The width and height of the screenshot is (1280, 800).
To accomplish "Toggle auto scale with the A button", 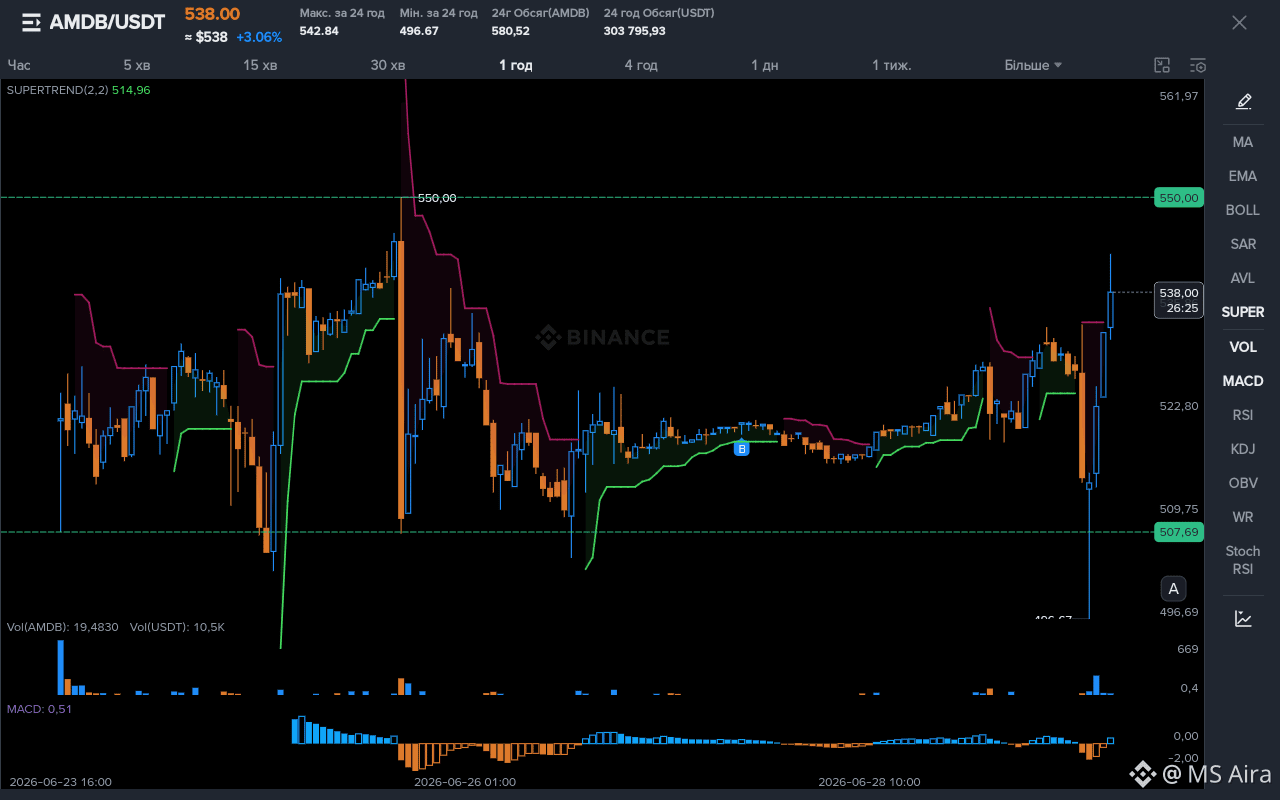I will [1174, 588].
